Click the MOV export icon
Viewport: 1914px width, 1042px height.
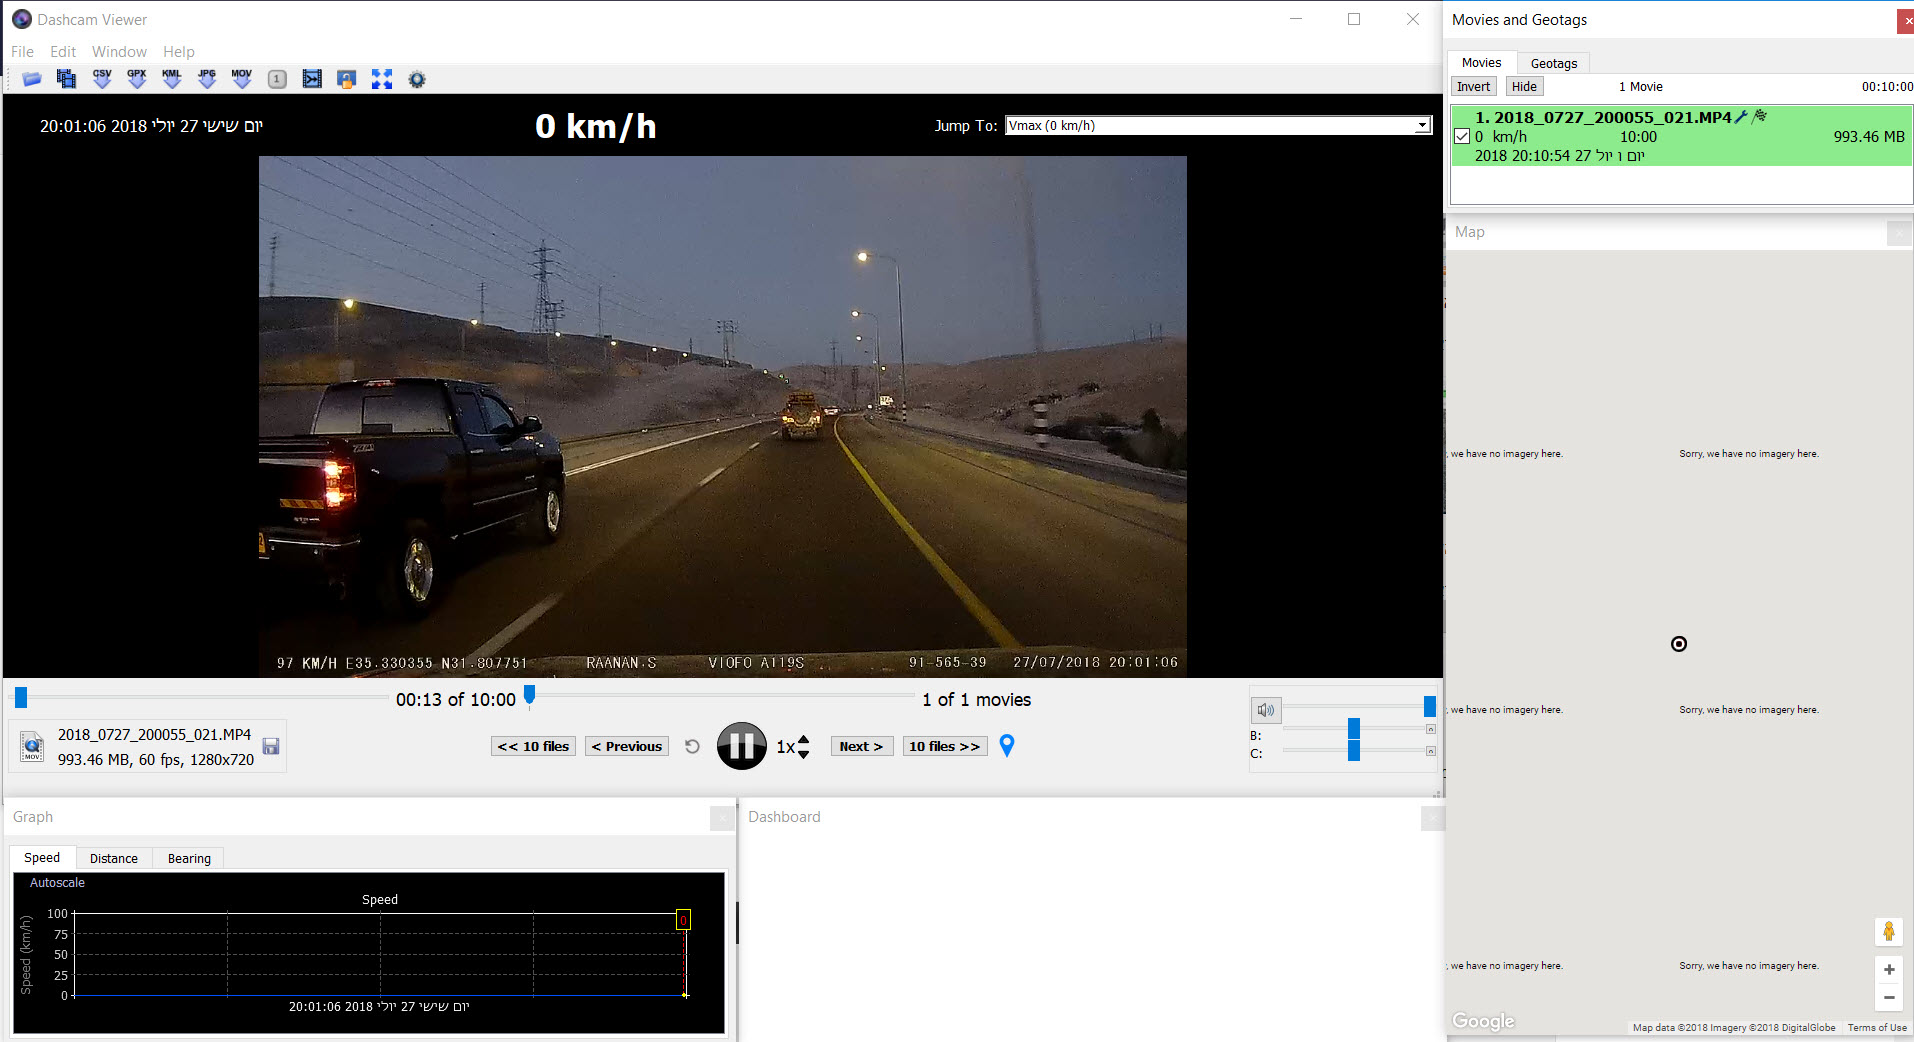point(242,79)
